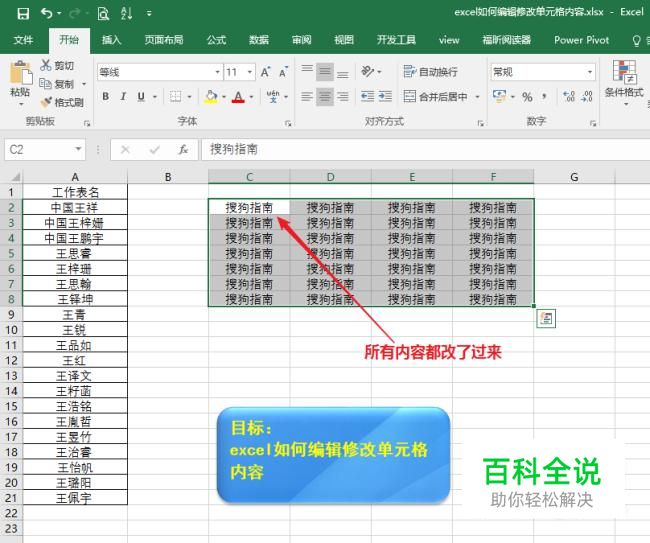The image size is (650, 543).
Task: Click Cancel X in formula bar
Action: pyautogui.click(x=125, y=149)
